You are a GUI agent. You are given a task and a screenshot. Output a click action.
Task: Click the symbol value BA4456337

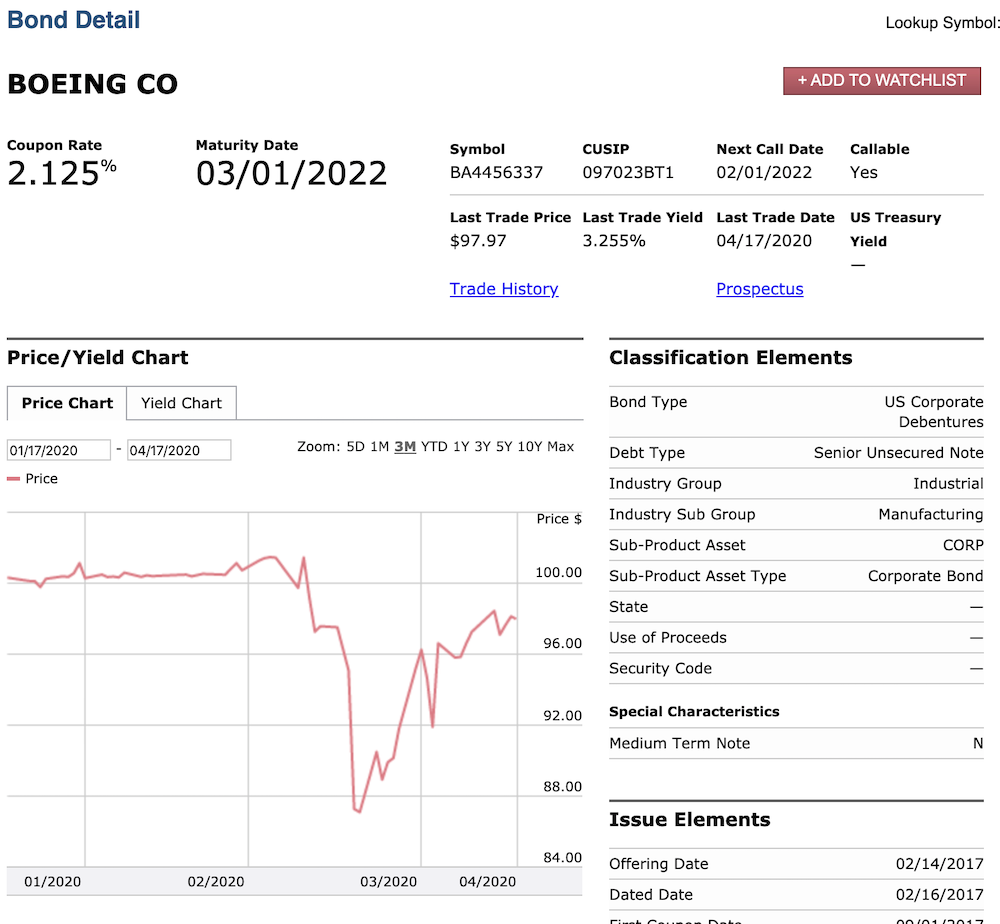(x=496, y=173)
